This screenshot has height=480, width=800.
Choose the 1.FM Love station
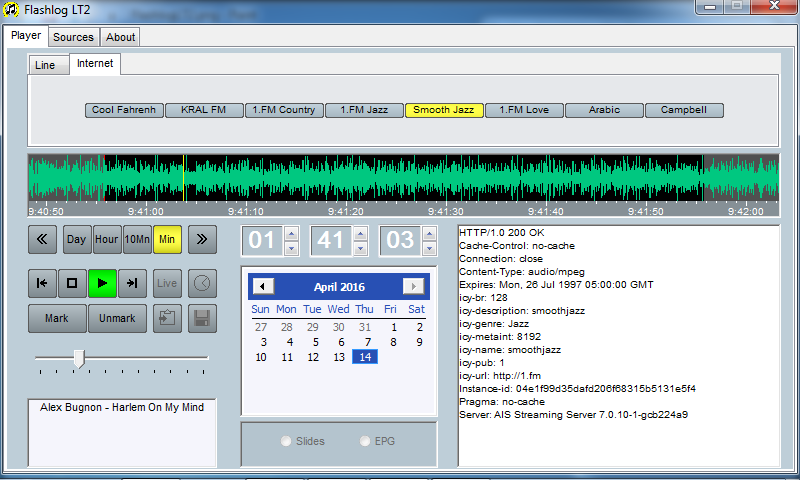click(x=524, y=110)
